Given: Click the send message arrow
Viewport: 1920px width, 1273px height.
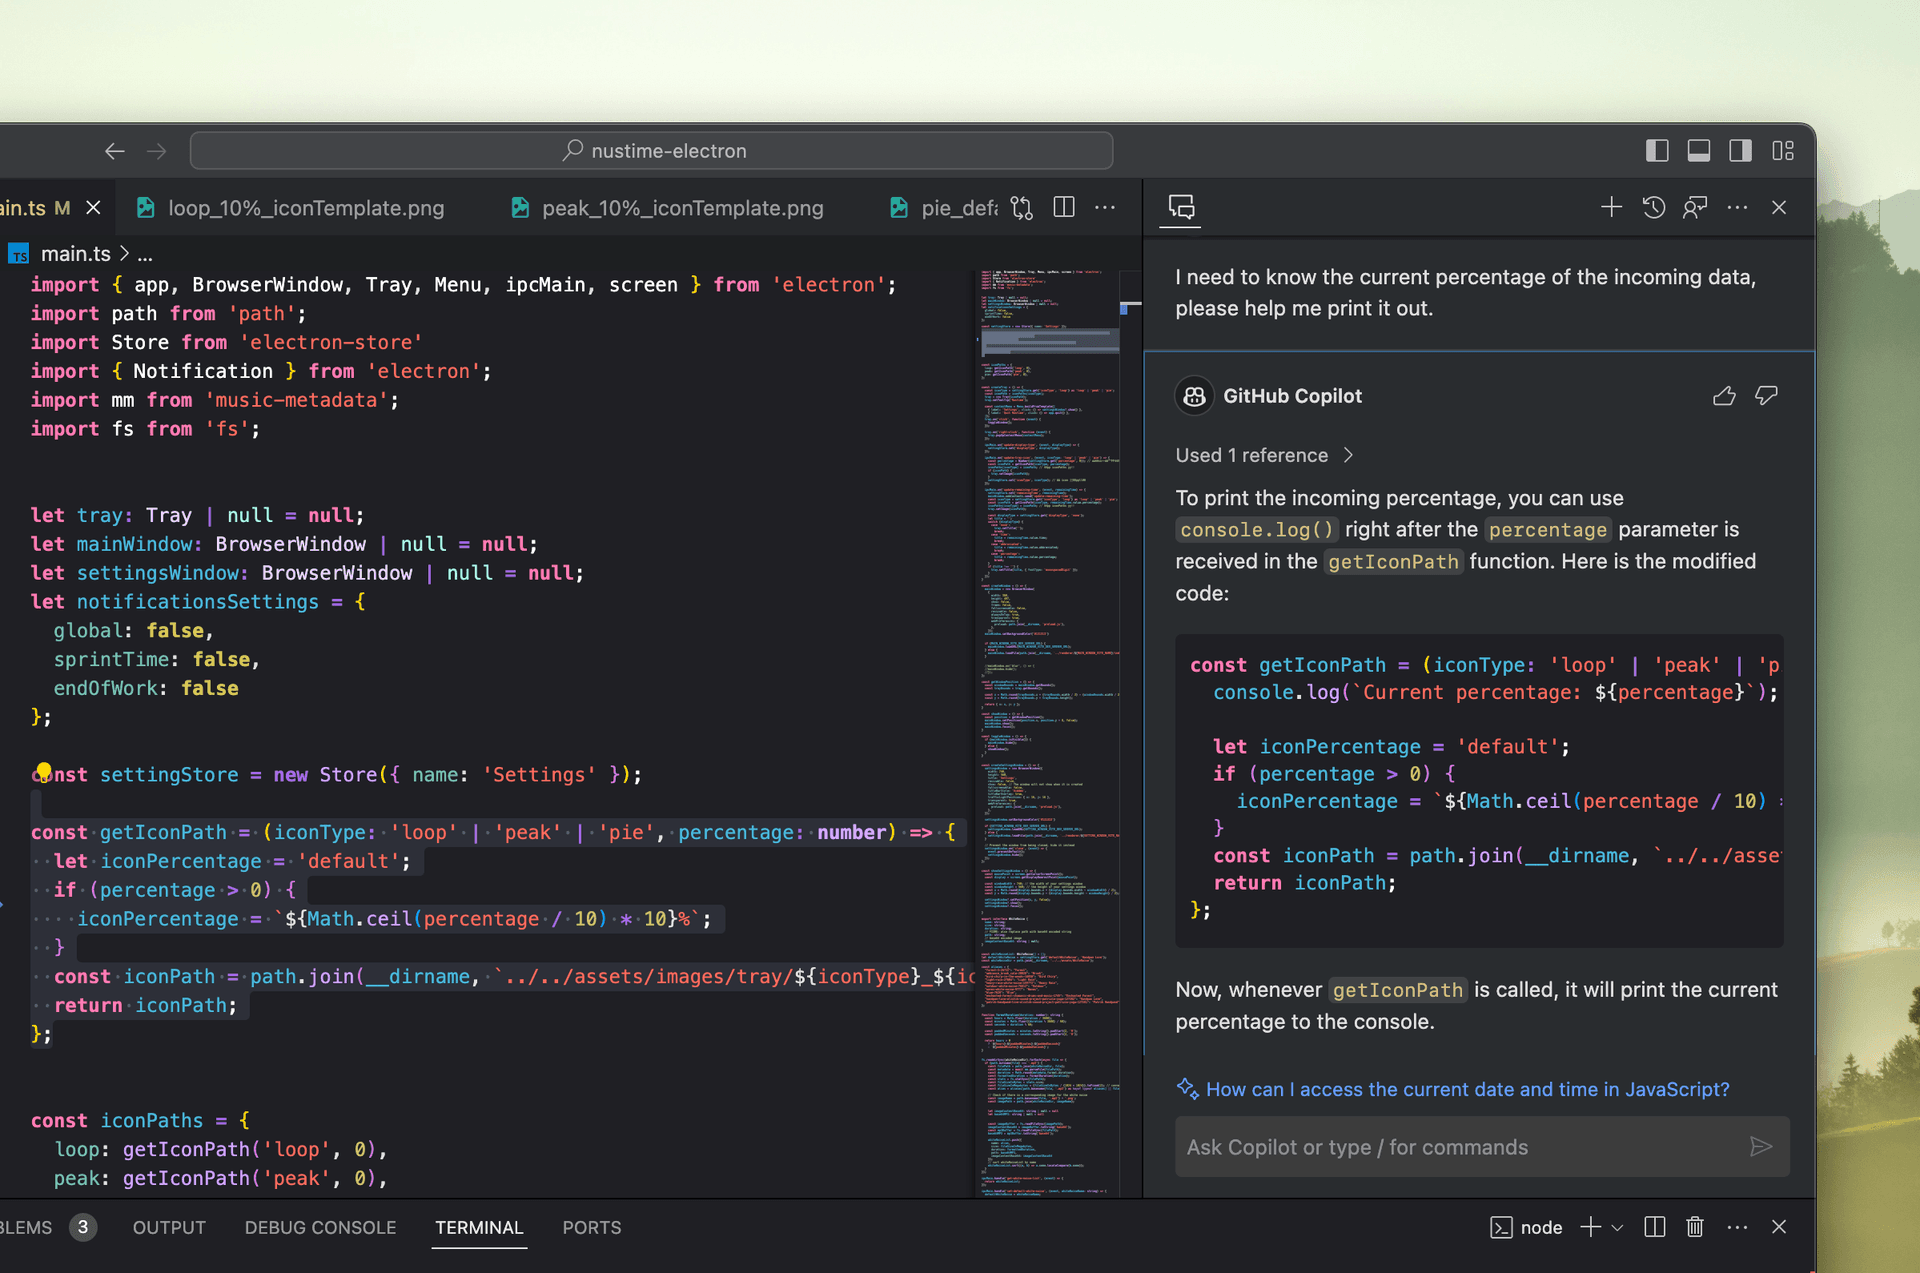Looking at the screenshot, I should point(1760,1147).
